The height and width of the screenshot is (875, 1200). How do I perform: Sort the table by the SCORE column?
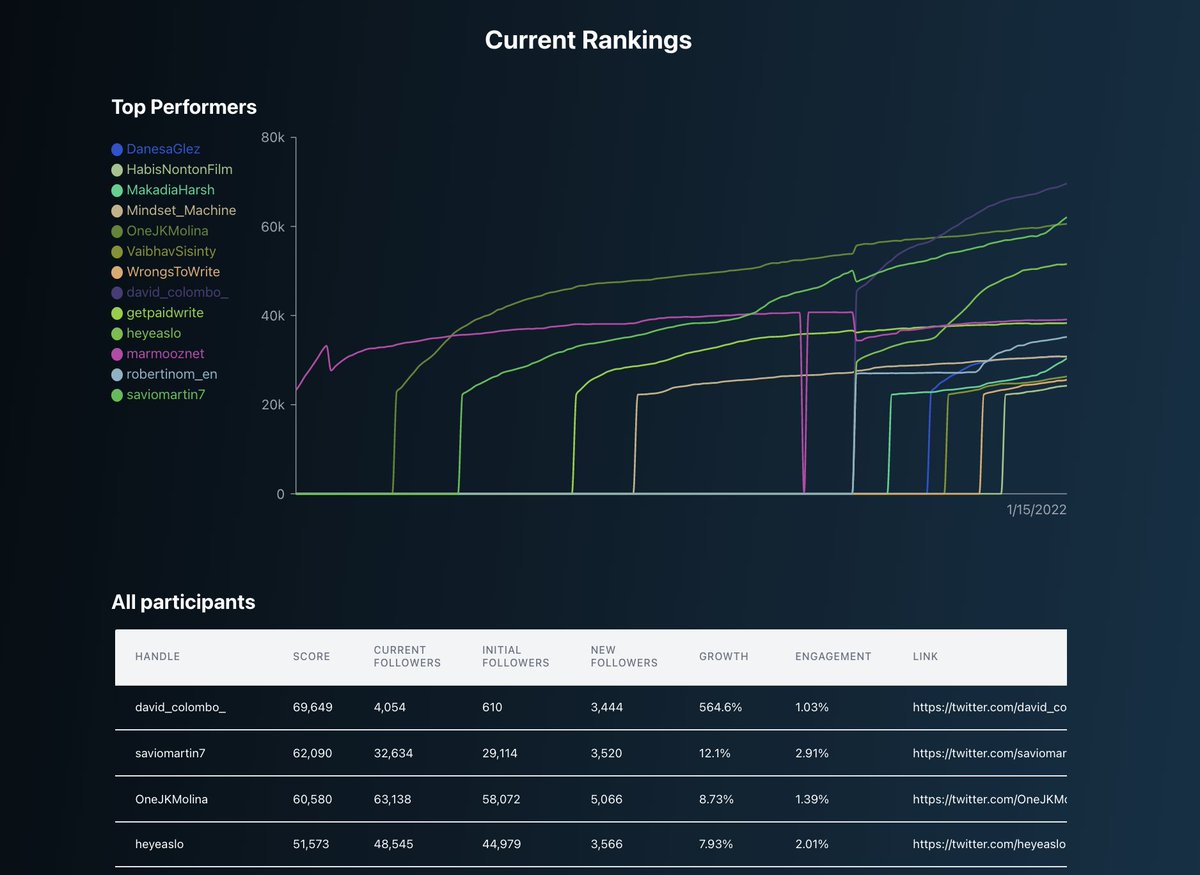click(311, 656)
